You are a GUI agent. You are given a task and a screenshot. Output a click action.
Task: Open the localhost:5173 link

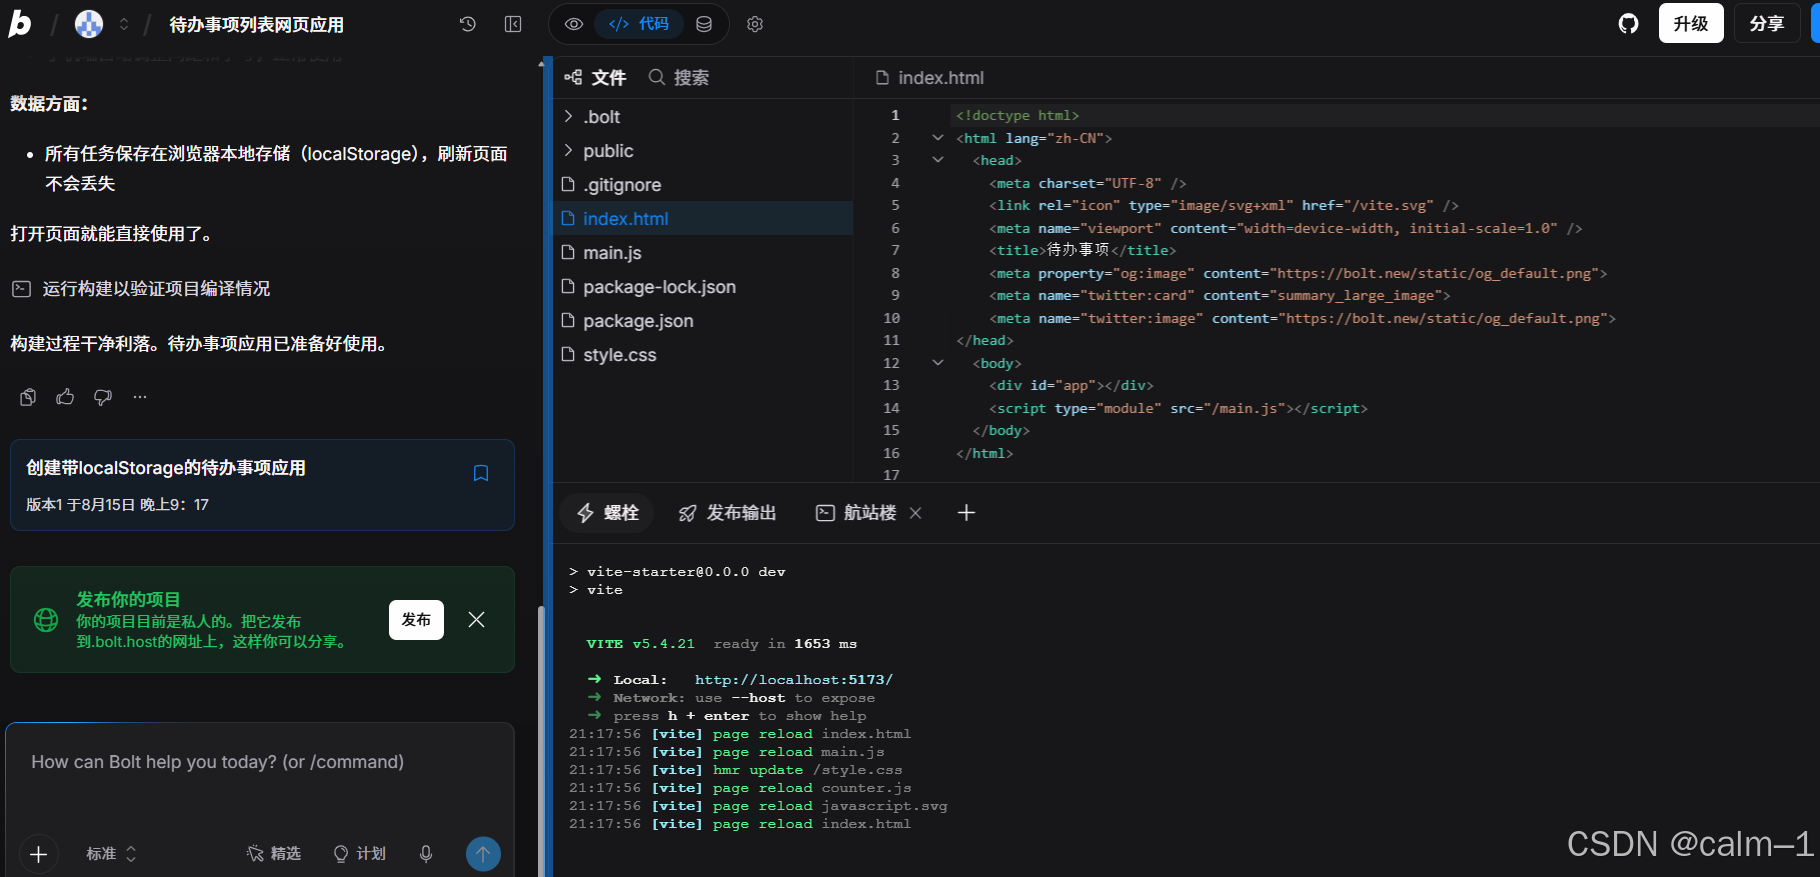point(794,680)
